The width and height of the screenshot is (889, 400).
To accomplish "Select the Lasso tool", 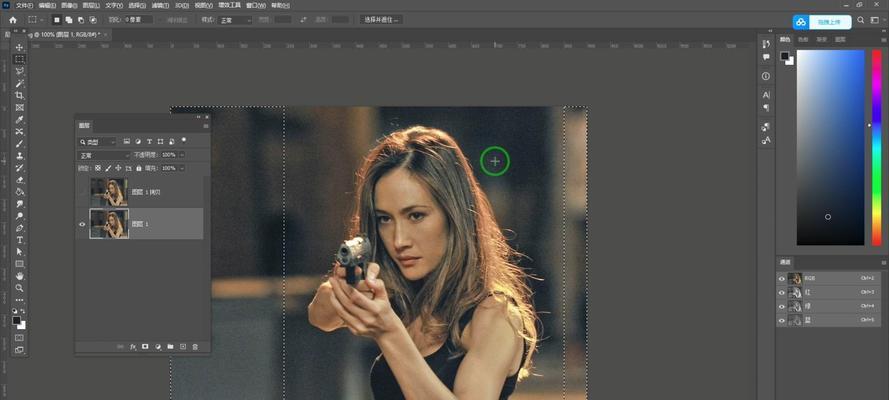I will [x=19, y=71].
